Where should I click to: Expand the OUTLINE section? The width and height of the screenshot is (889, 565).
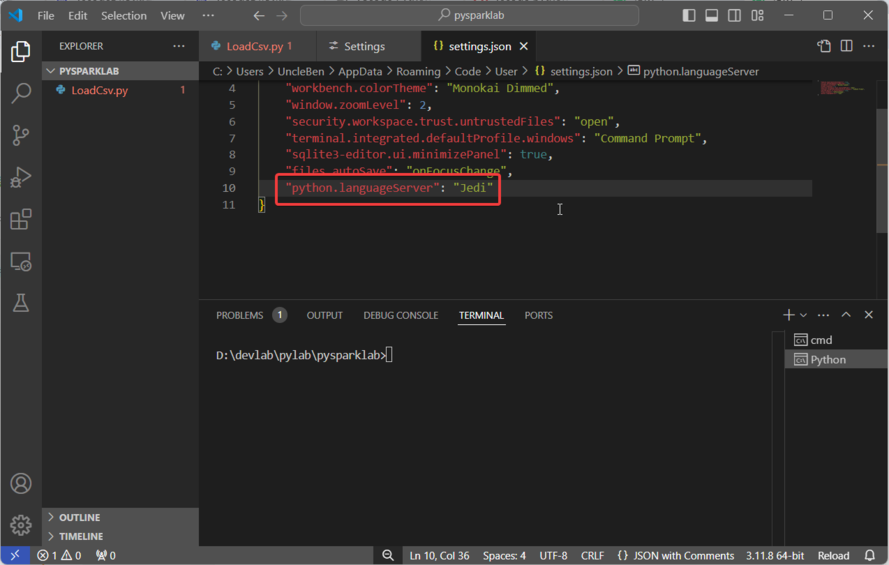[79, 517]
